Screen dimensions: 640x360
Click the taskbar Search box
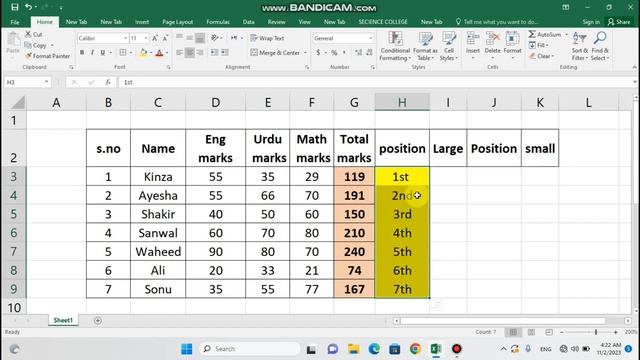250,349
